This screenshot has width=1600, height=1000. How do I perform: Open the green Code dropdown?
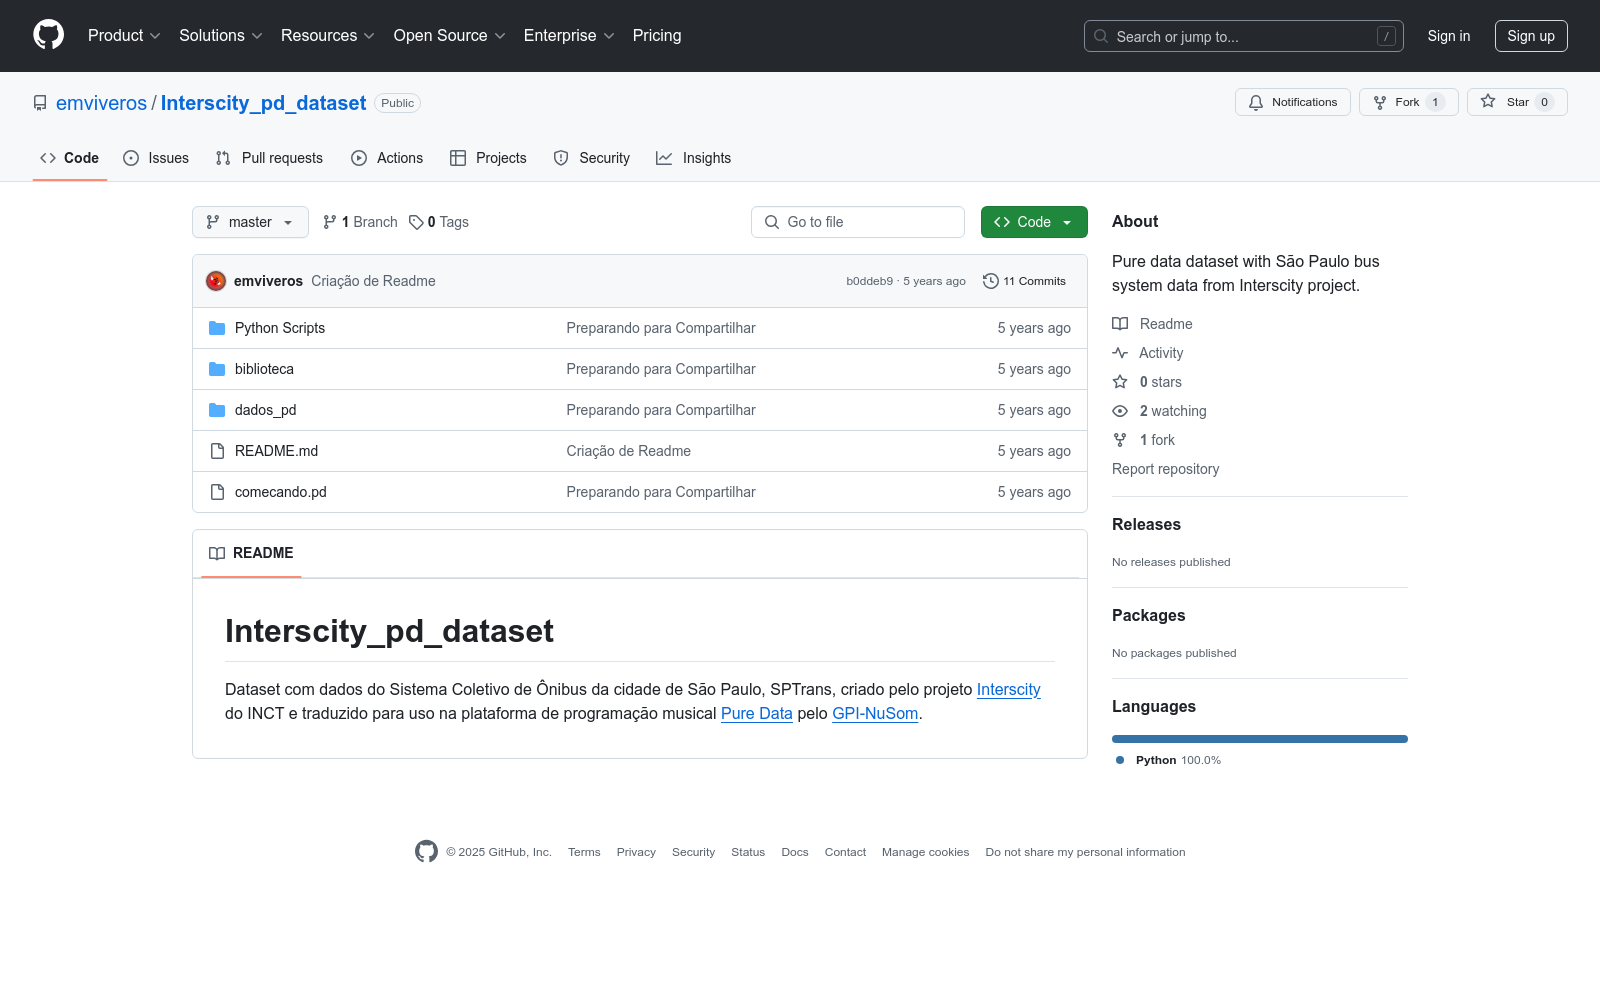[1034, 222]
